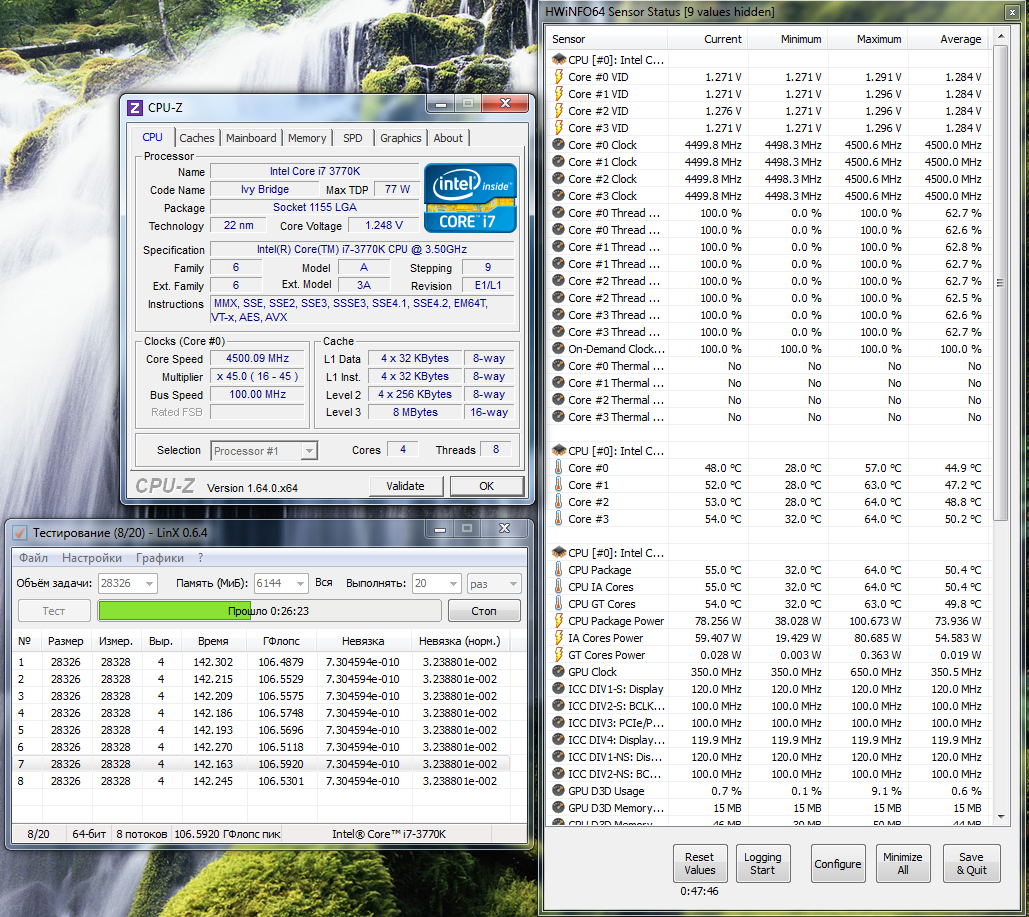Click HWiNFO64 scrollbar up arrow
This screenshot has height=917, width=1029.
tap(1000, 37)
